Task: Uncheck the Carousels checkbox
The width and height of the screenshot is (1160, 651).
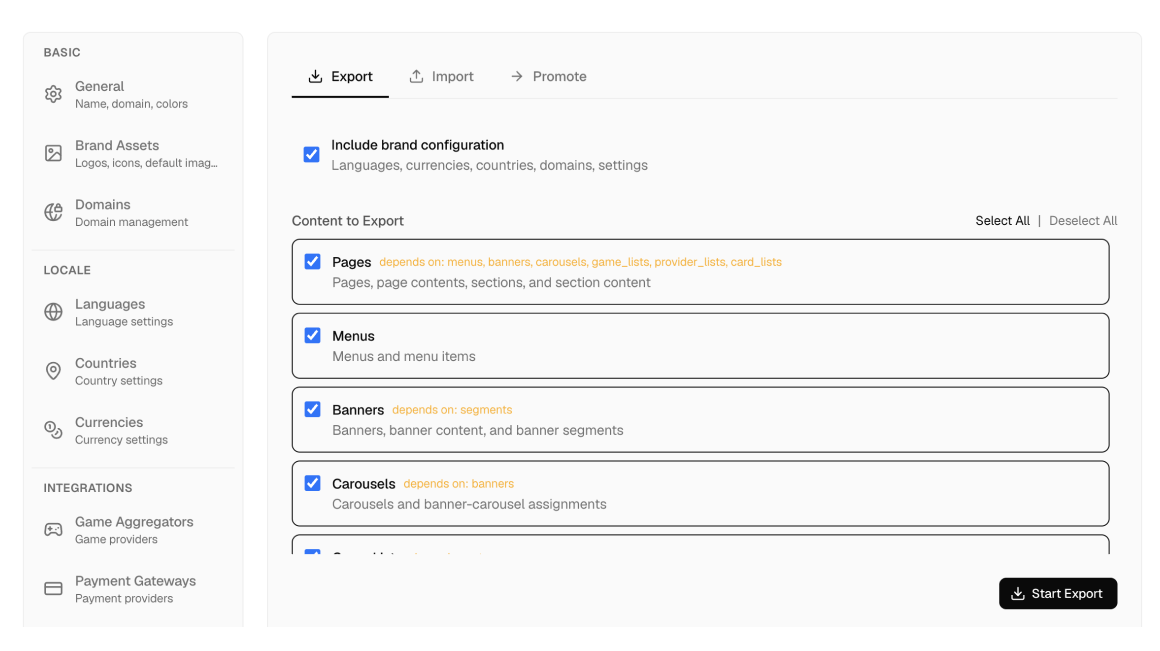Action: pos(312,483)
